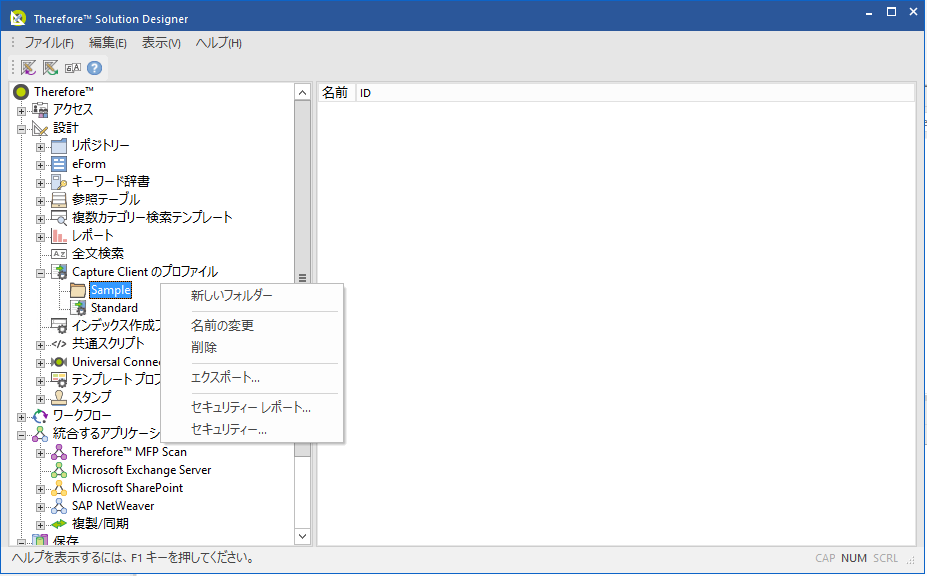927x576 pixels.
Task: Expand the SAP NetWeaver node
Action: point(40,507)
